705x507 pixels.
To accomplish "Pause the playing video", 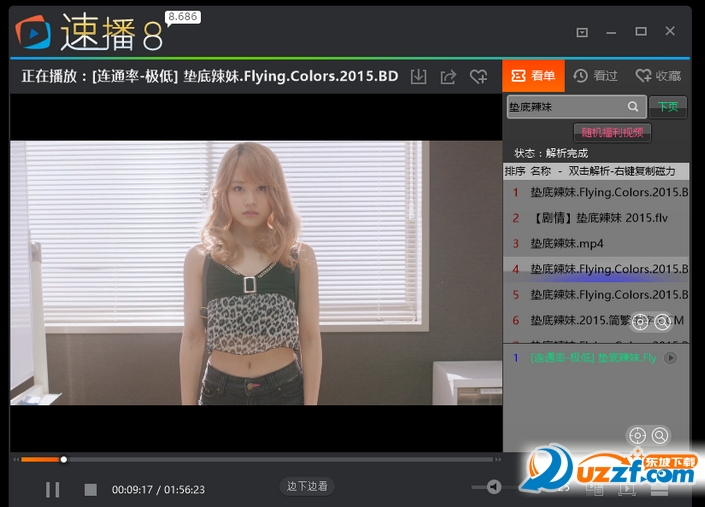I will coord(53,489).
